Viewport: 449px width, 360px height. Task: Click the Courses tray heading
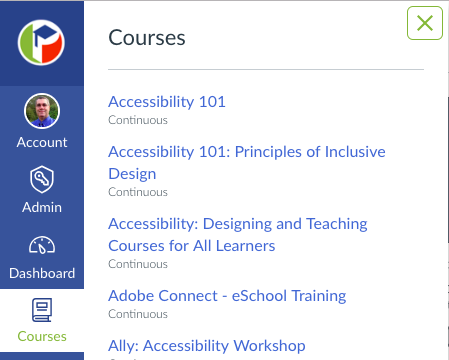point(147,38)
